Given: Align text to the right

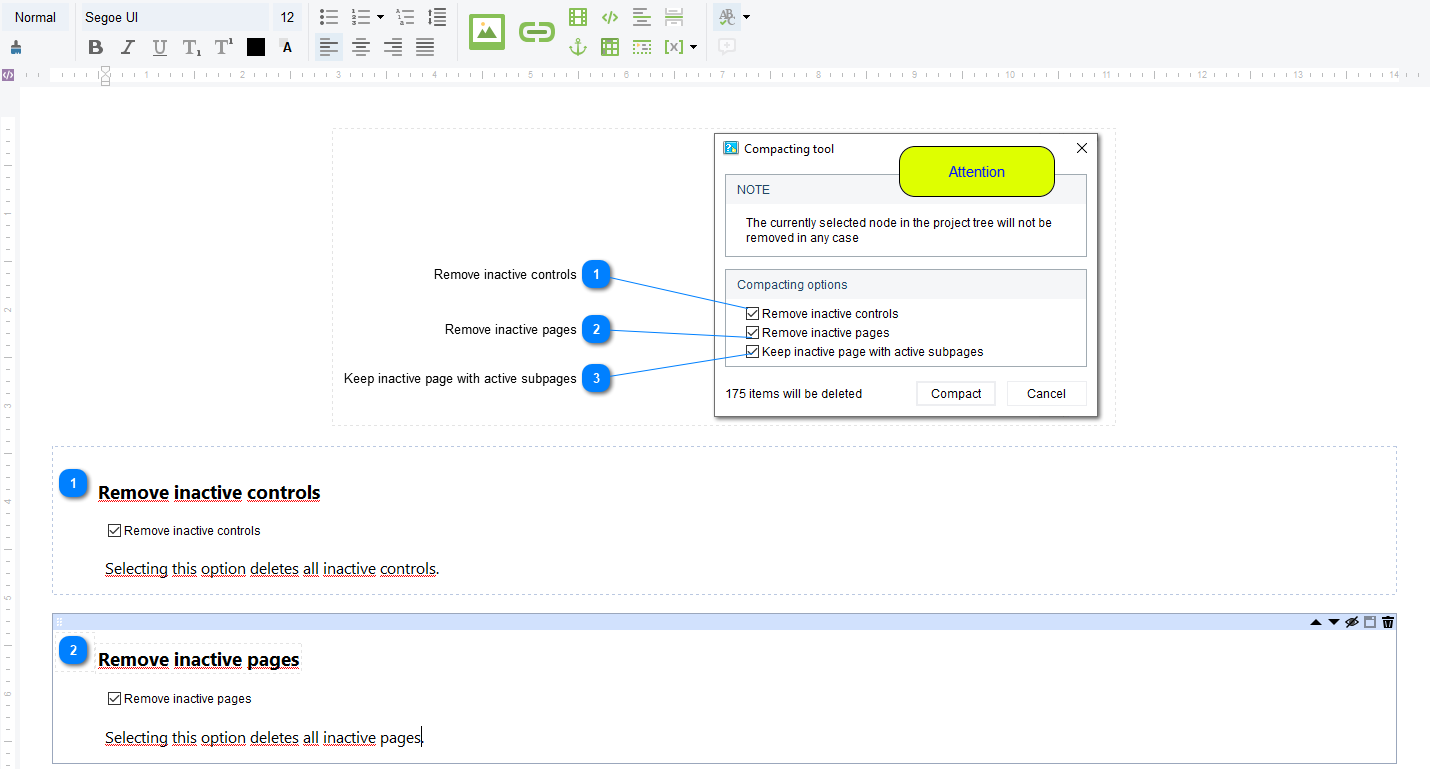Looking at the screenshot, I should [393, 47].
